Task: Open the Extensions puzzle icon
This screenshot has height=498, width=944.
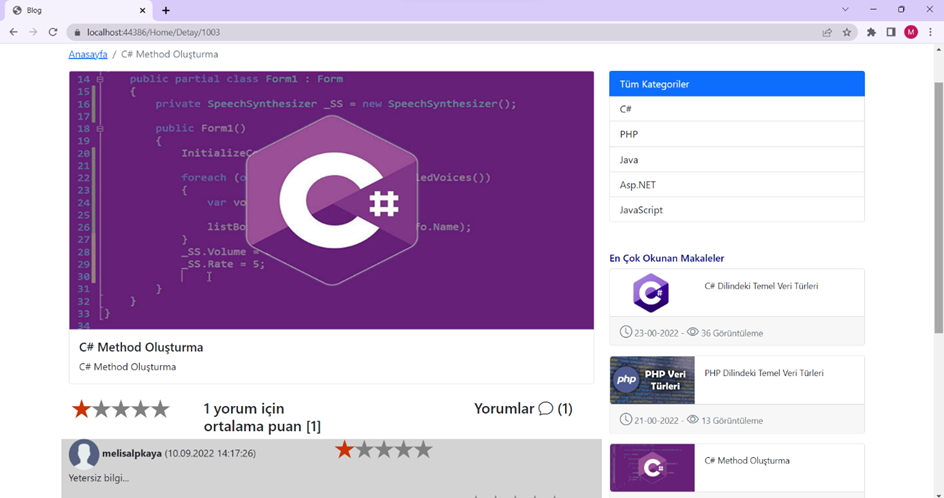Action: pos(871,33)
